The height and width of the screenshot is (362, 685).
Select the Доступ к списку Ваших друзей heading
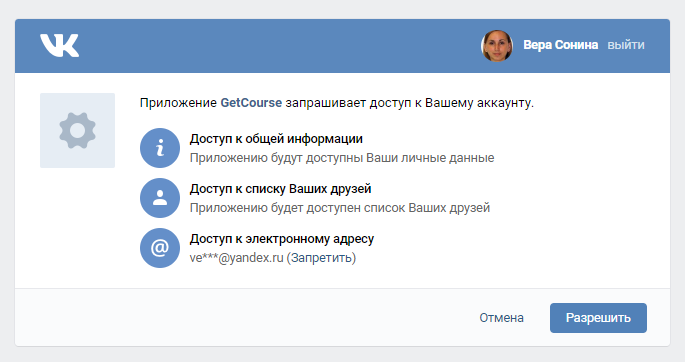[x=280, y=189]
